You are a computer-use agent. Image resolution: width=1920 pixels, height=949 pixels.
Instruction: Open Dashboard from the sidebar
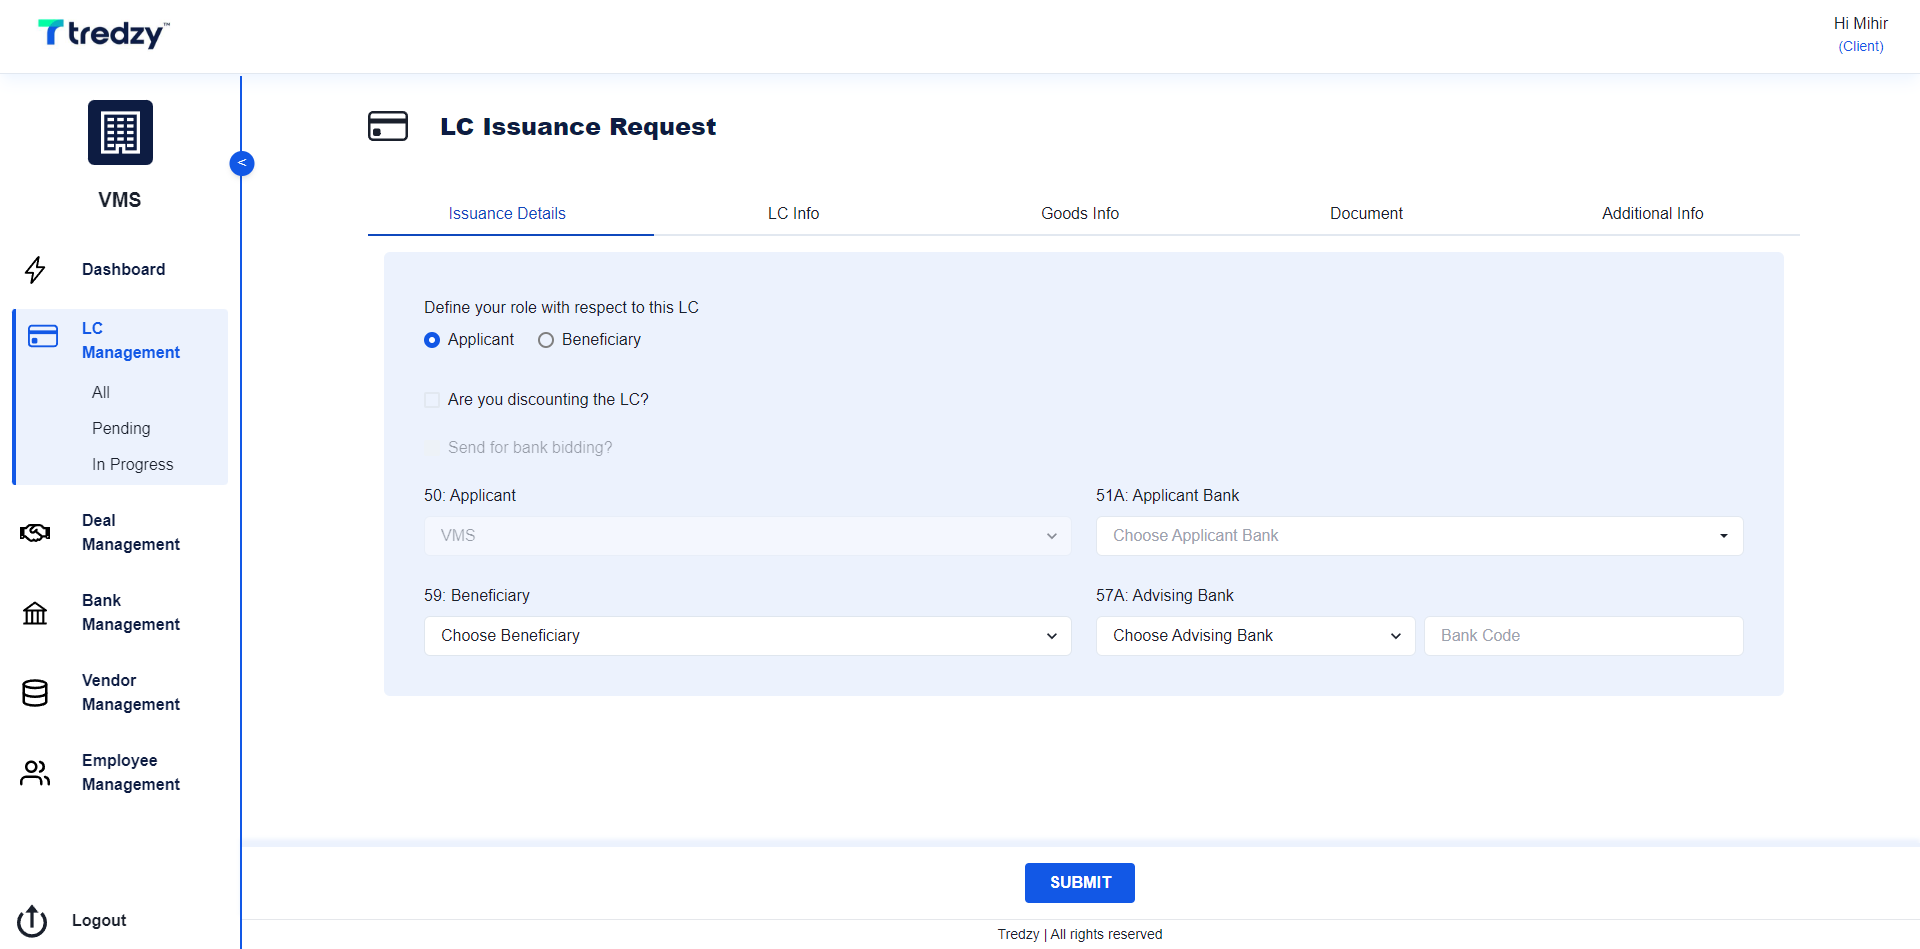point(124,270)
